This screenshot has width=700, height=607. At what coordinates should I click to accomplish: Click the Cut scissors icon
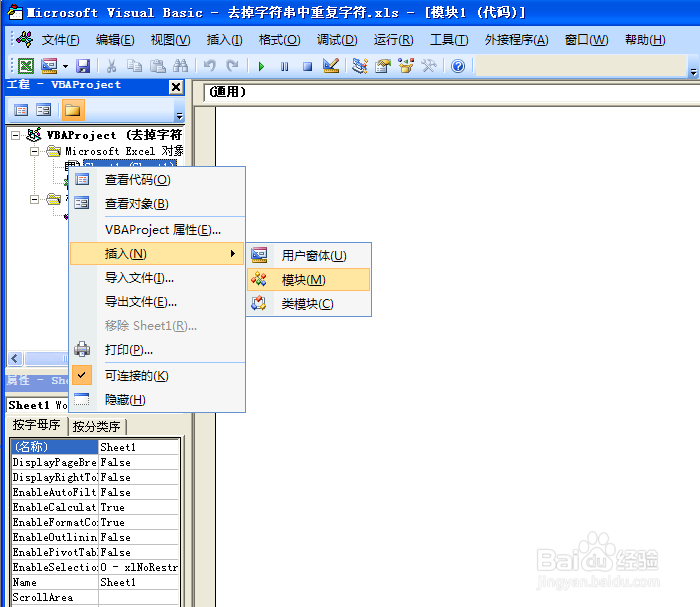pos(111,66)
